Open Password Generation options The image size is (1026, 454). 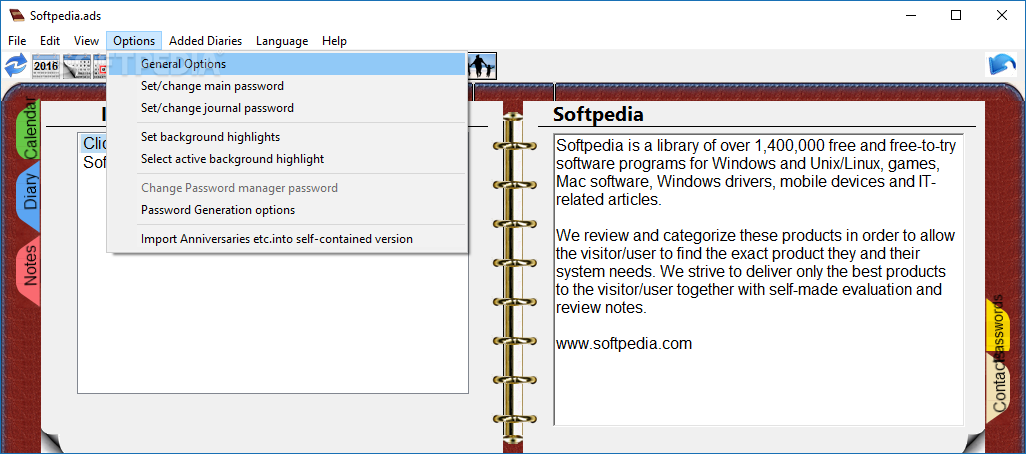coord(287,210)
